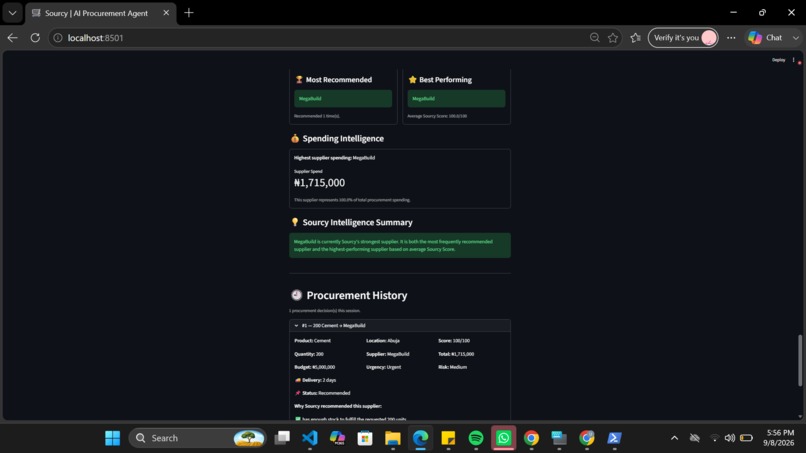Collapse the #1 — 200 Cement Megabuild entry
Viewport: 806px width, 453px height.
coord(400,325)
